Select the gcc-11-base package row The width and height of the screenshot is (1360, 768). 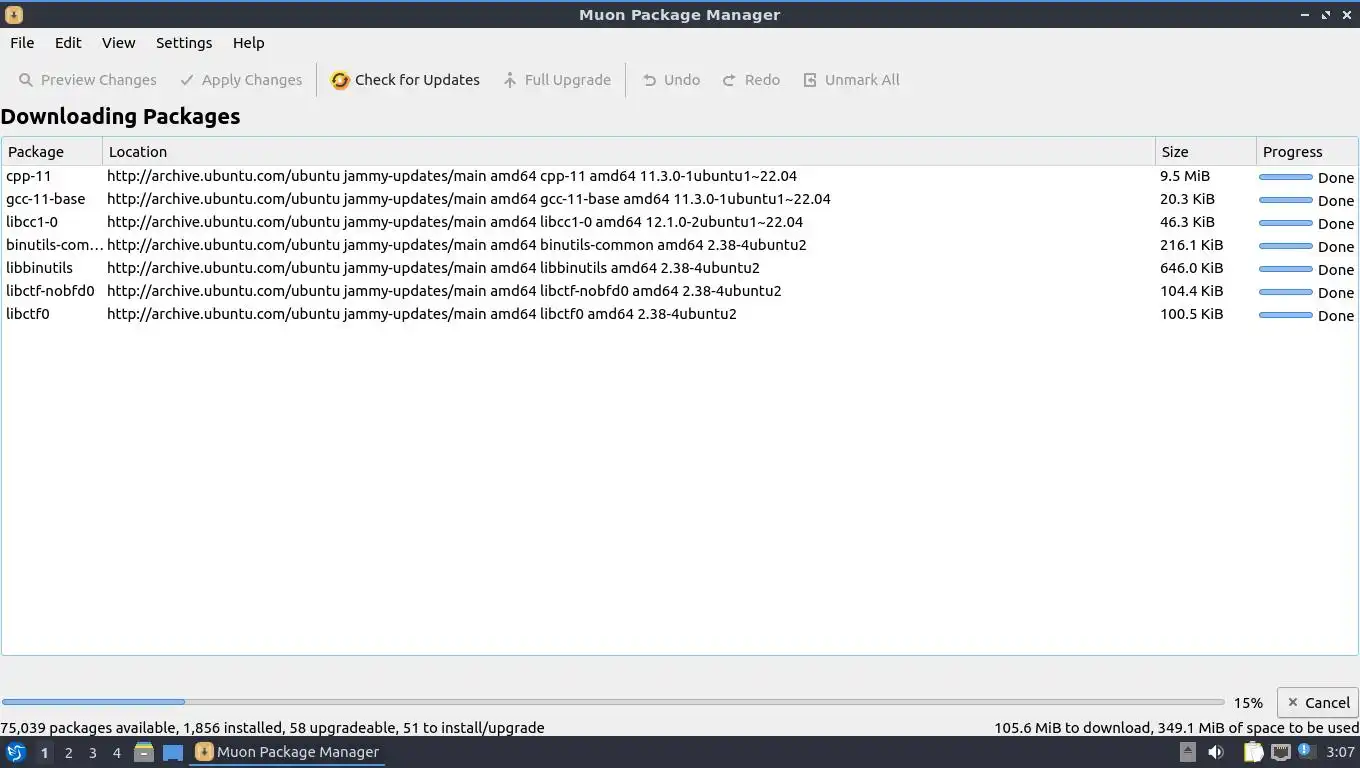(x=680, y=199)
